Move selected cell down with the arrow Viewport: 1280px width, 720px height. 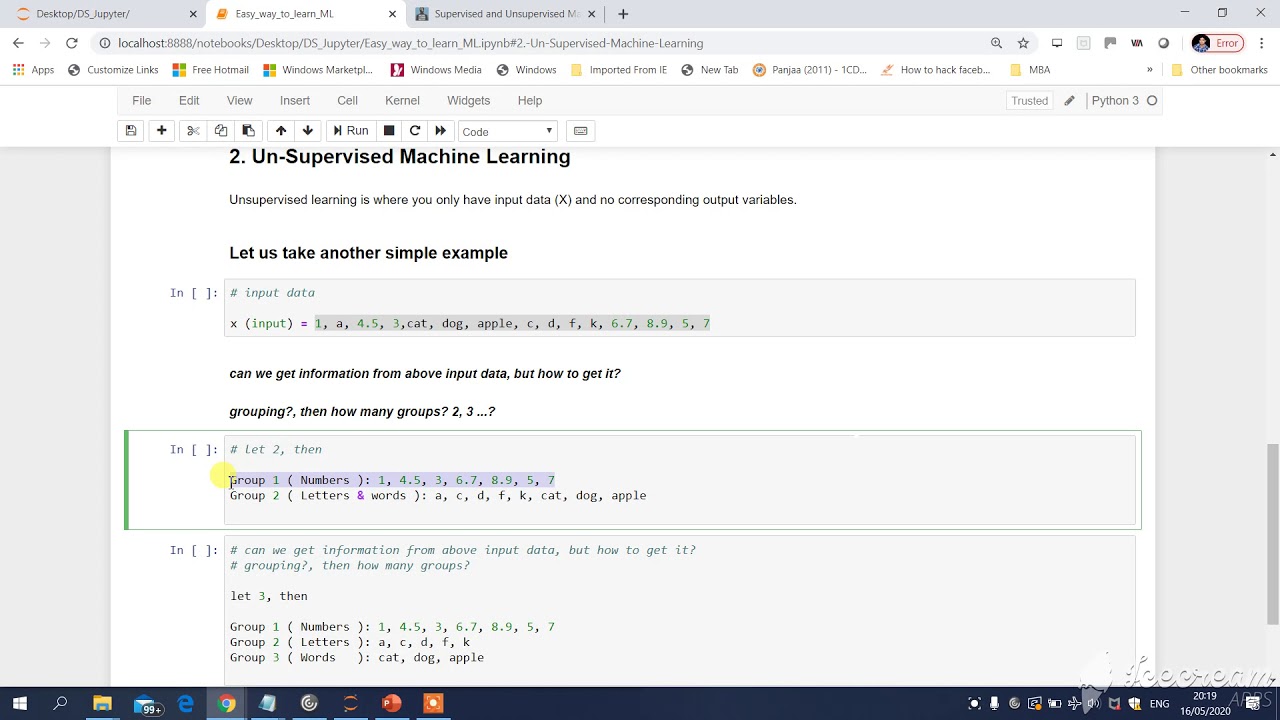point(308,131)
